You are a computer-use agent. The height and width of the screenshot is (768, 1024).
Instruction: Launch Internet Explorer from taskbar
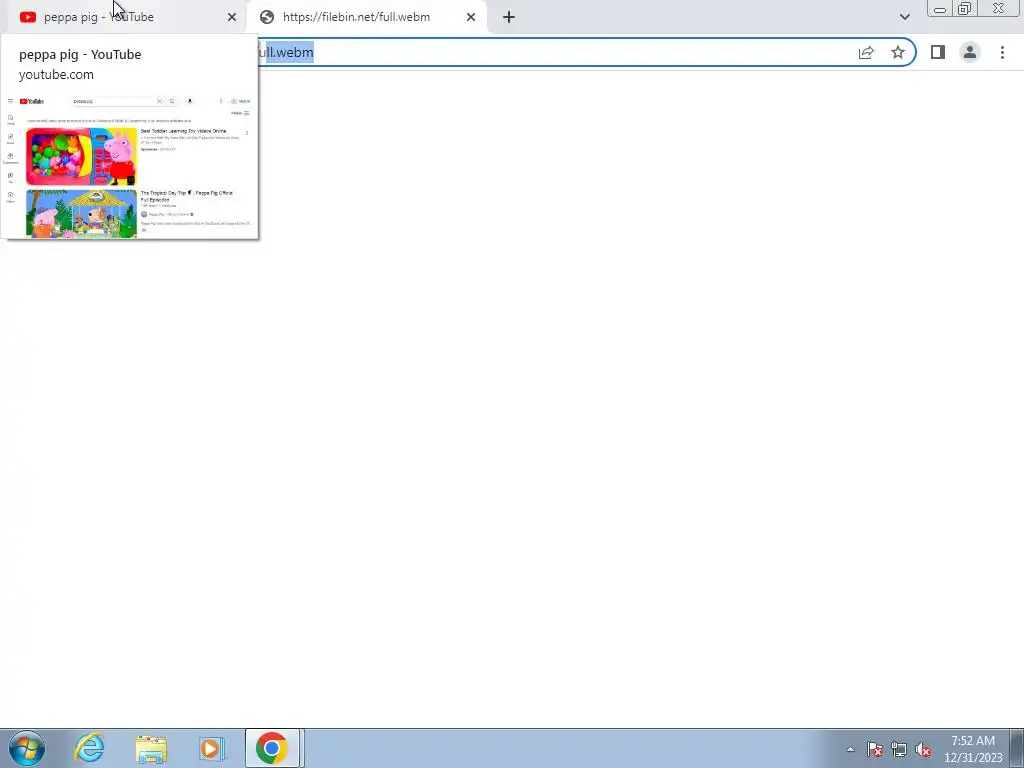tap(89, 748)
